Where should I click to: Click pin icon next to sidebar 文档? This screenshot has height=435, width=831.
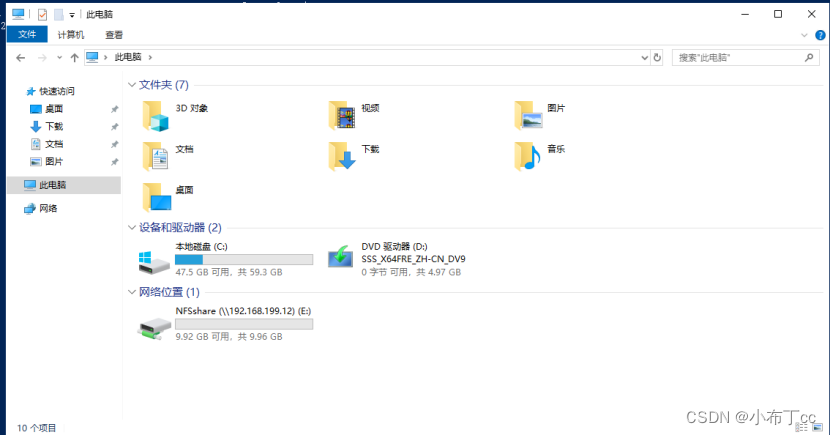coord(114,144)
